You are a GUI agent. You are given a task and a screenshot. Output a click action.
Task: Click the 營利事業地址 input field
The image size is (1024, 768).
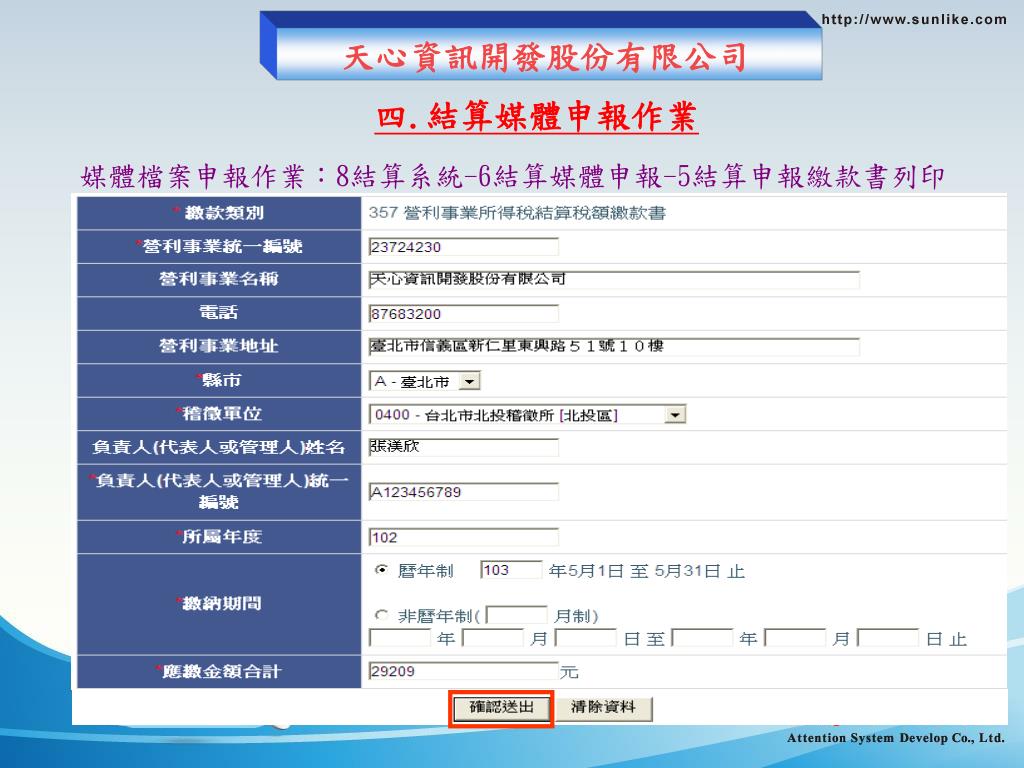(614, 346)
